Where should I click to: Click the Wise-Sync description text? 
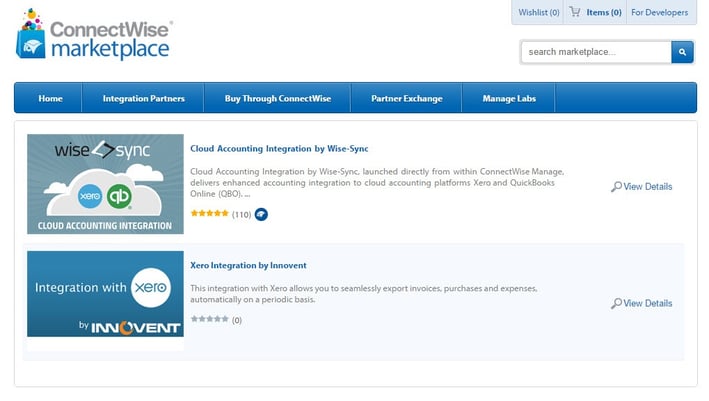click(377, 183)
